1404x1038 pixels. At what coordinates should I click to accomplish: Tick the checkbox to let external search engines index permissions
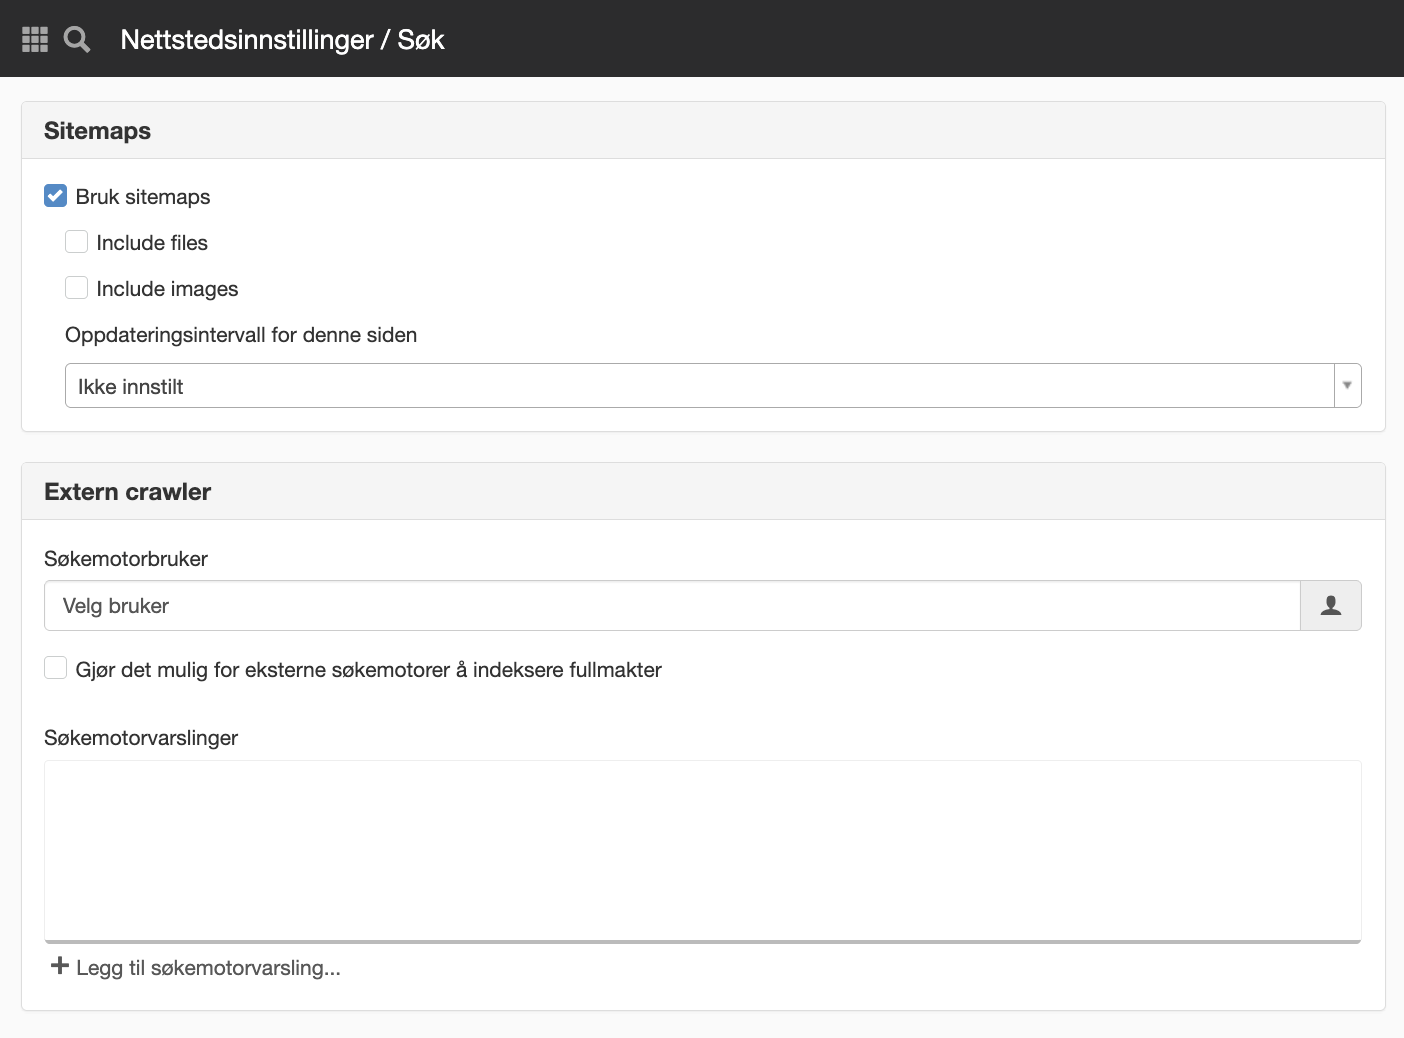coord(56,668)
